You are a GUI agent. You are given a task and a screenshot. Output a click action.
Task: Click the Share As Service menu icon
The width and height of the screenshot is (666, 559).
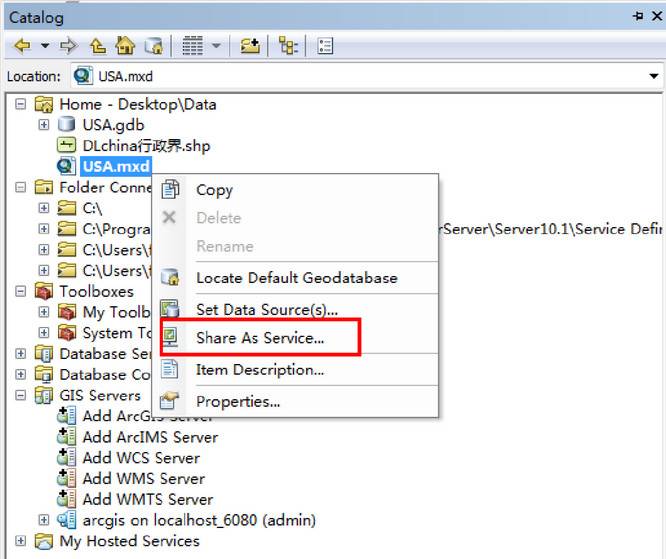tap(170, 338)
